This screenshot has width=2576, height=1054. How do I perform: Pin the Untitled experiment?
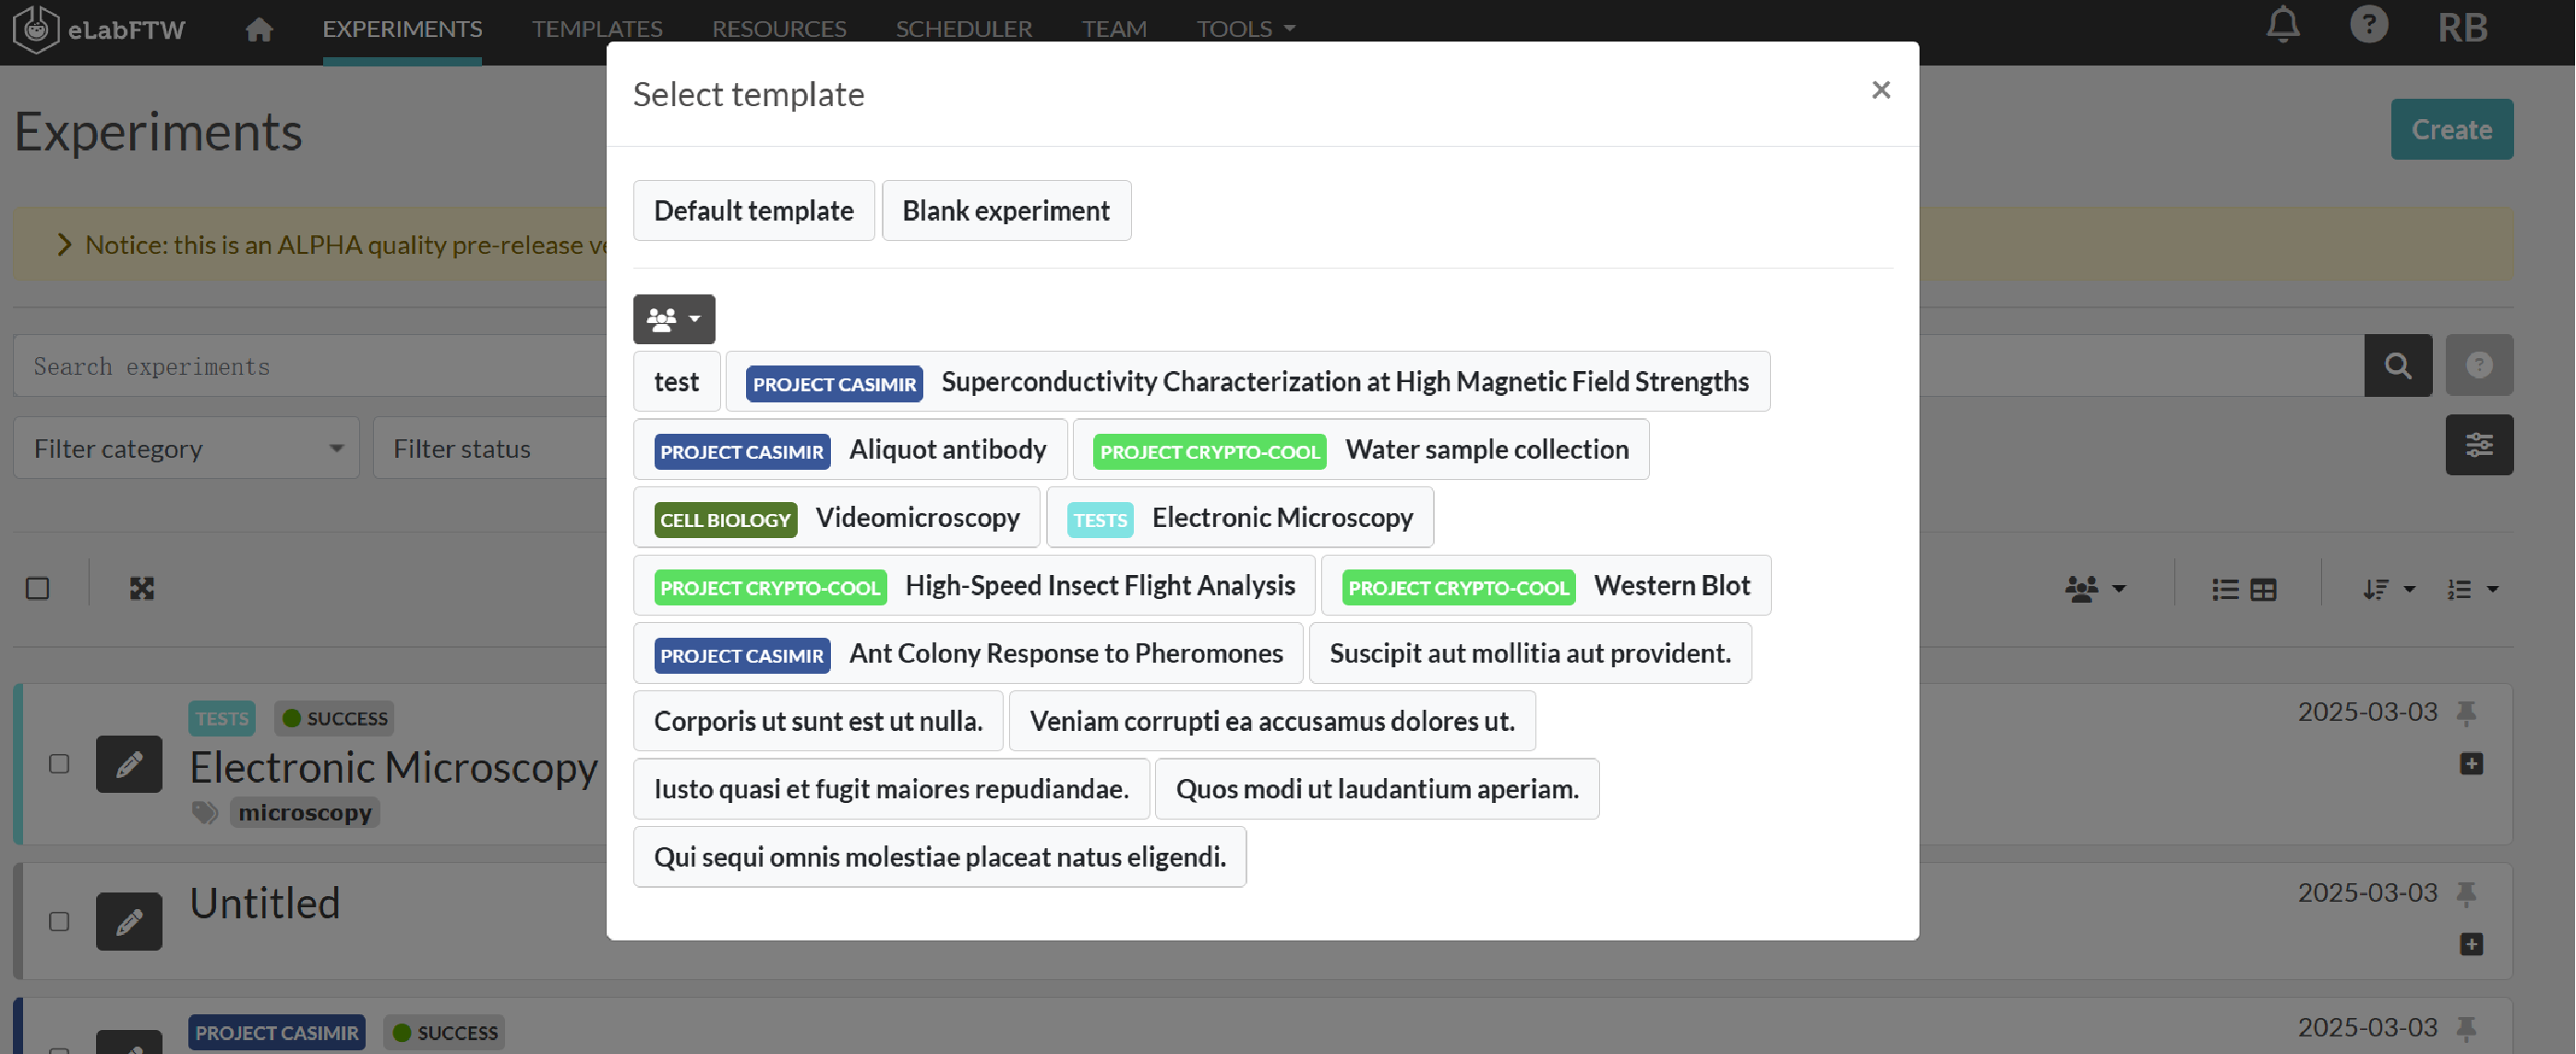2466,893
